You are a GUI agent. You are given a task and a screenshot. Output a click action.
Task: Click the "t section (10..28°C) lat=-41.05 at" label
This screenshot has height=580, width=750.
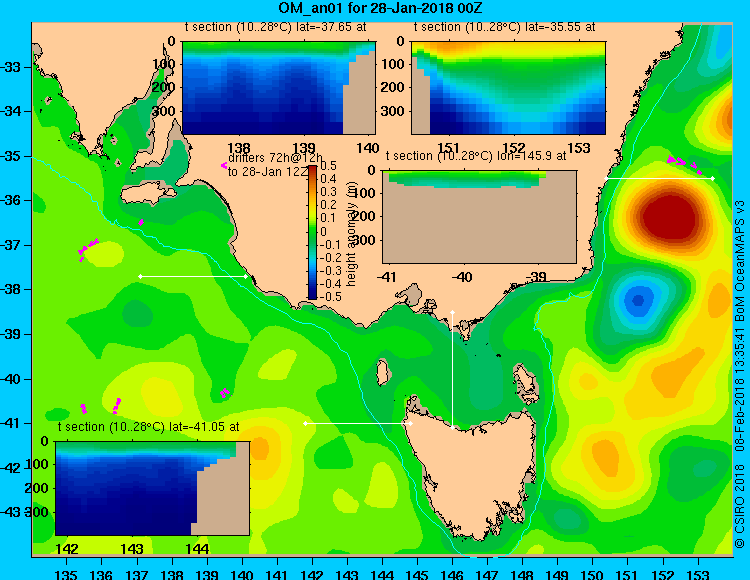[x=148, y=427]
